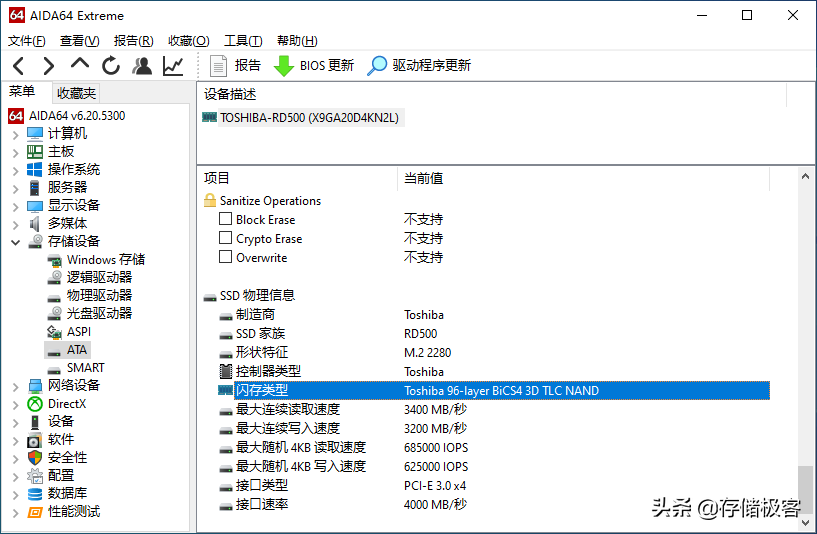Expand the 显示设备 tree node
The width and height of the screenshot is (817, 534).
click(x=15, y=207)
